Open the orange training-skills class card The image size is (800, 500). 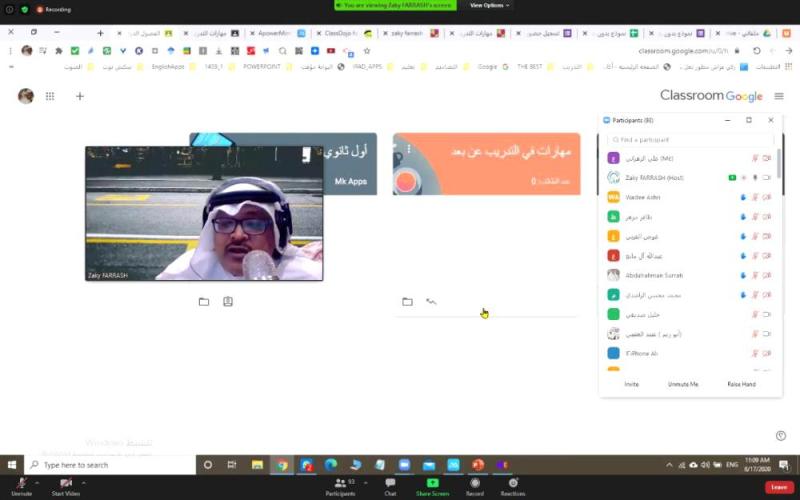(x=486, y=164)
